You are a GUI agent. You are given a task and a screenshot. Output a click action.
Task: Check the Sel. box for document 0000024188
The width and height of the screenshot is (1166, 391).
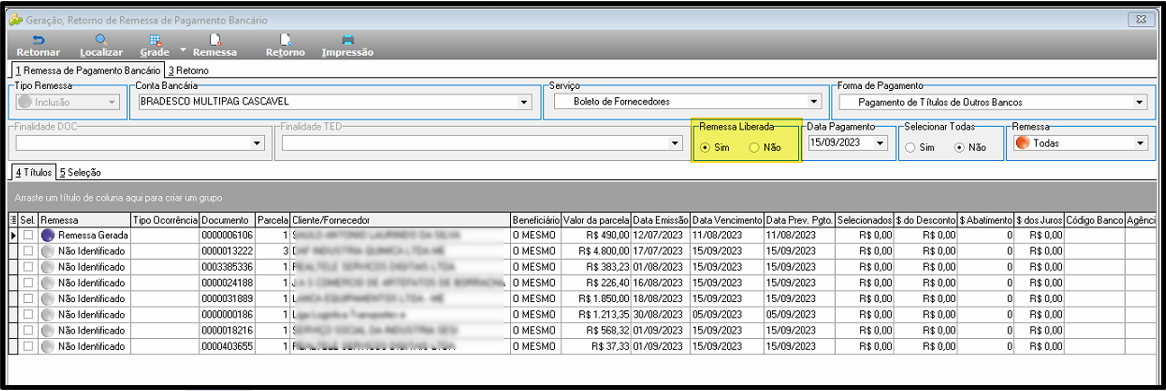click(28, 283)
